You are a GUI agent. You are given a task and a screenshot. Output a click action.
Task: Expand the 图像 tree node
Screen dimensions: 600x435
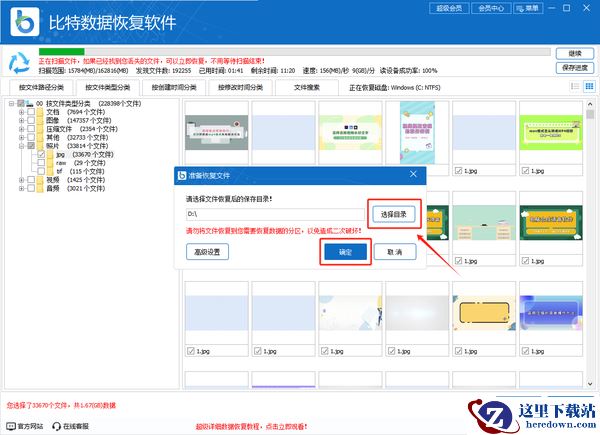pos(21,120)
